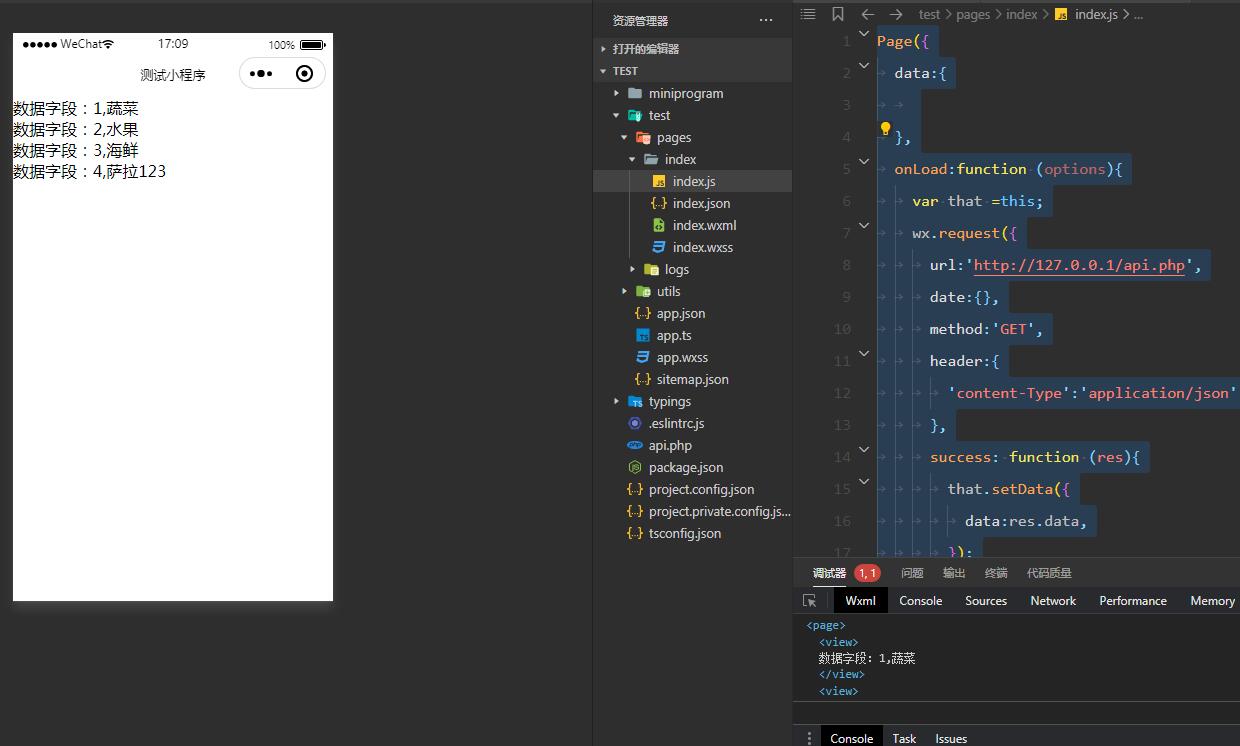Toggle the editor outline list icon

click(x=808, y=14)
